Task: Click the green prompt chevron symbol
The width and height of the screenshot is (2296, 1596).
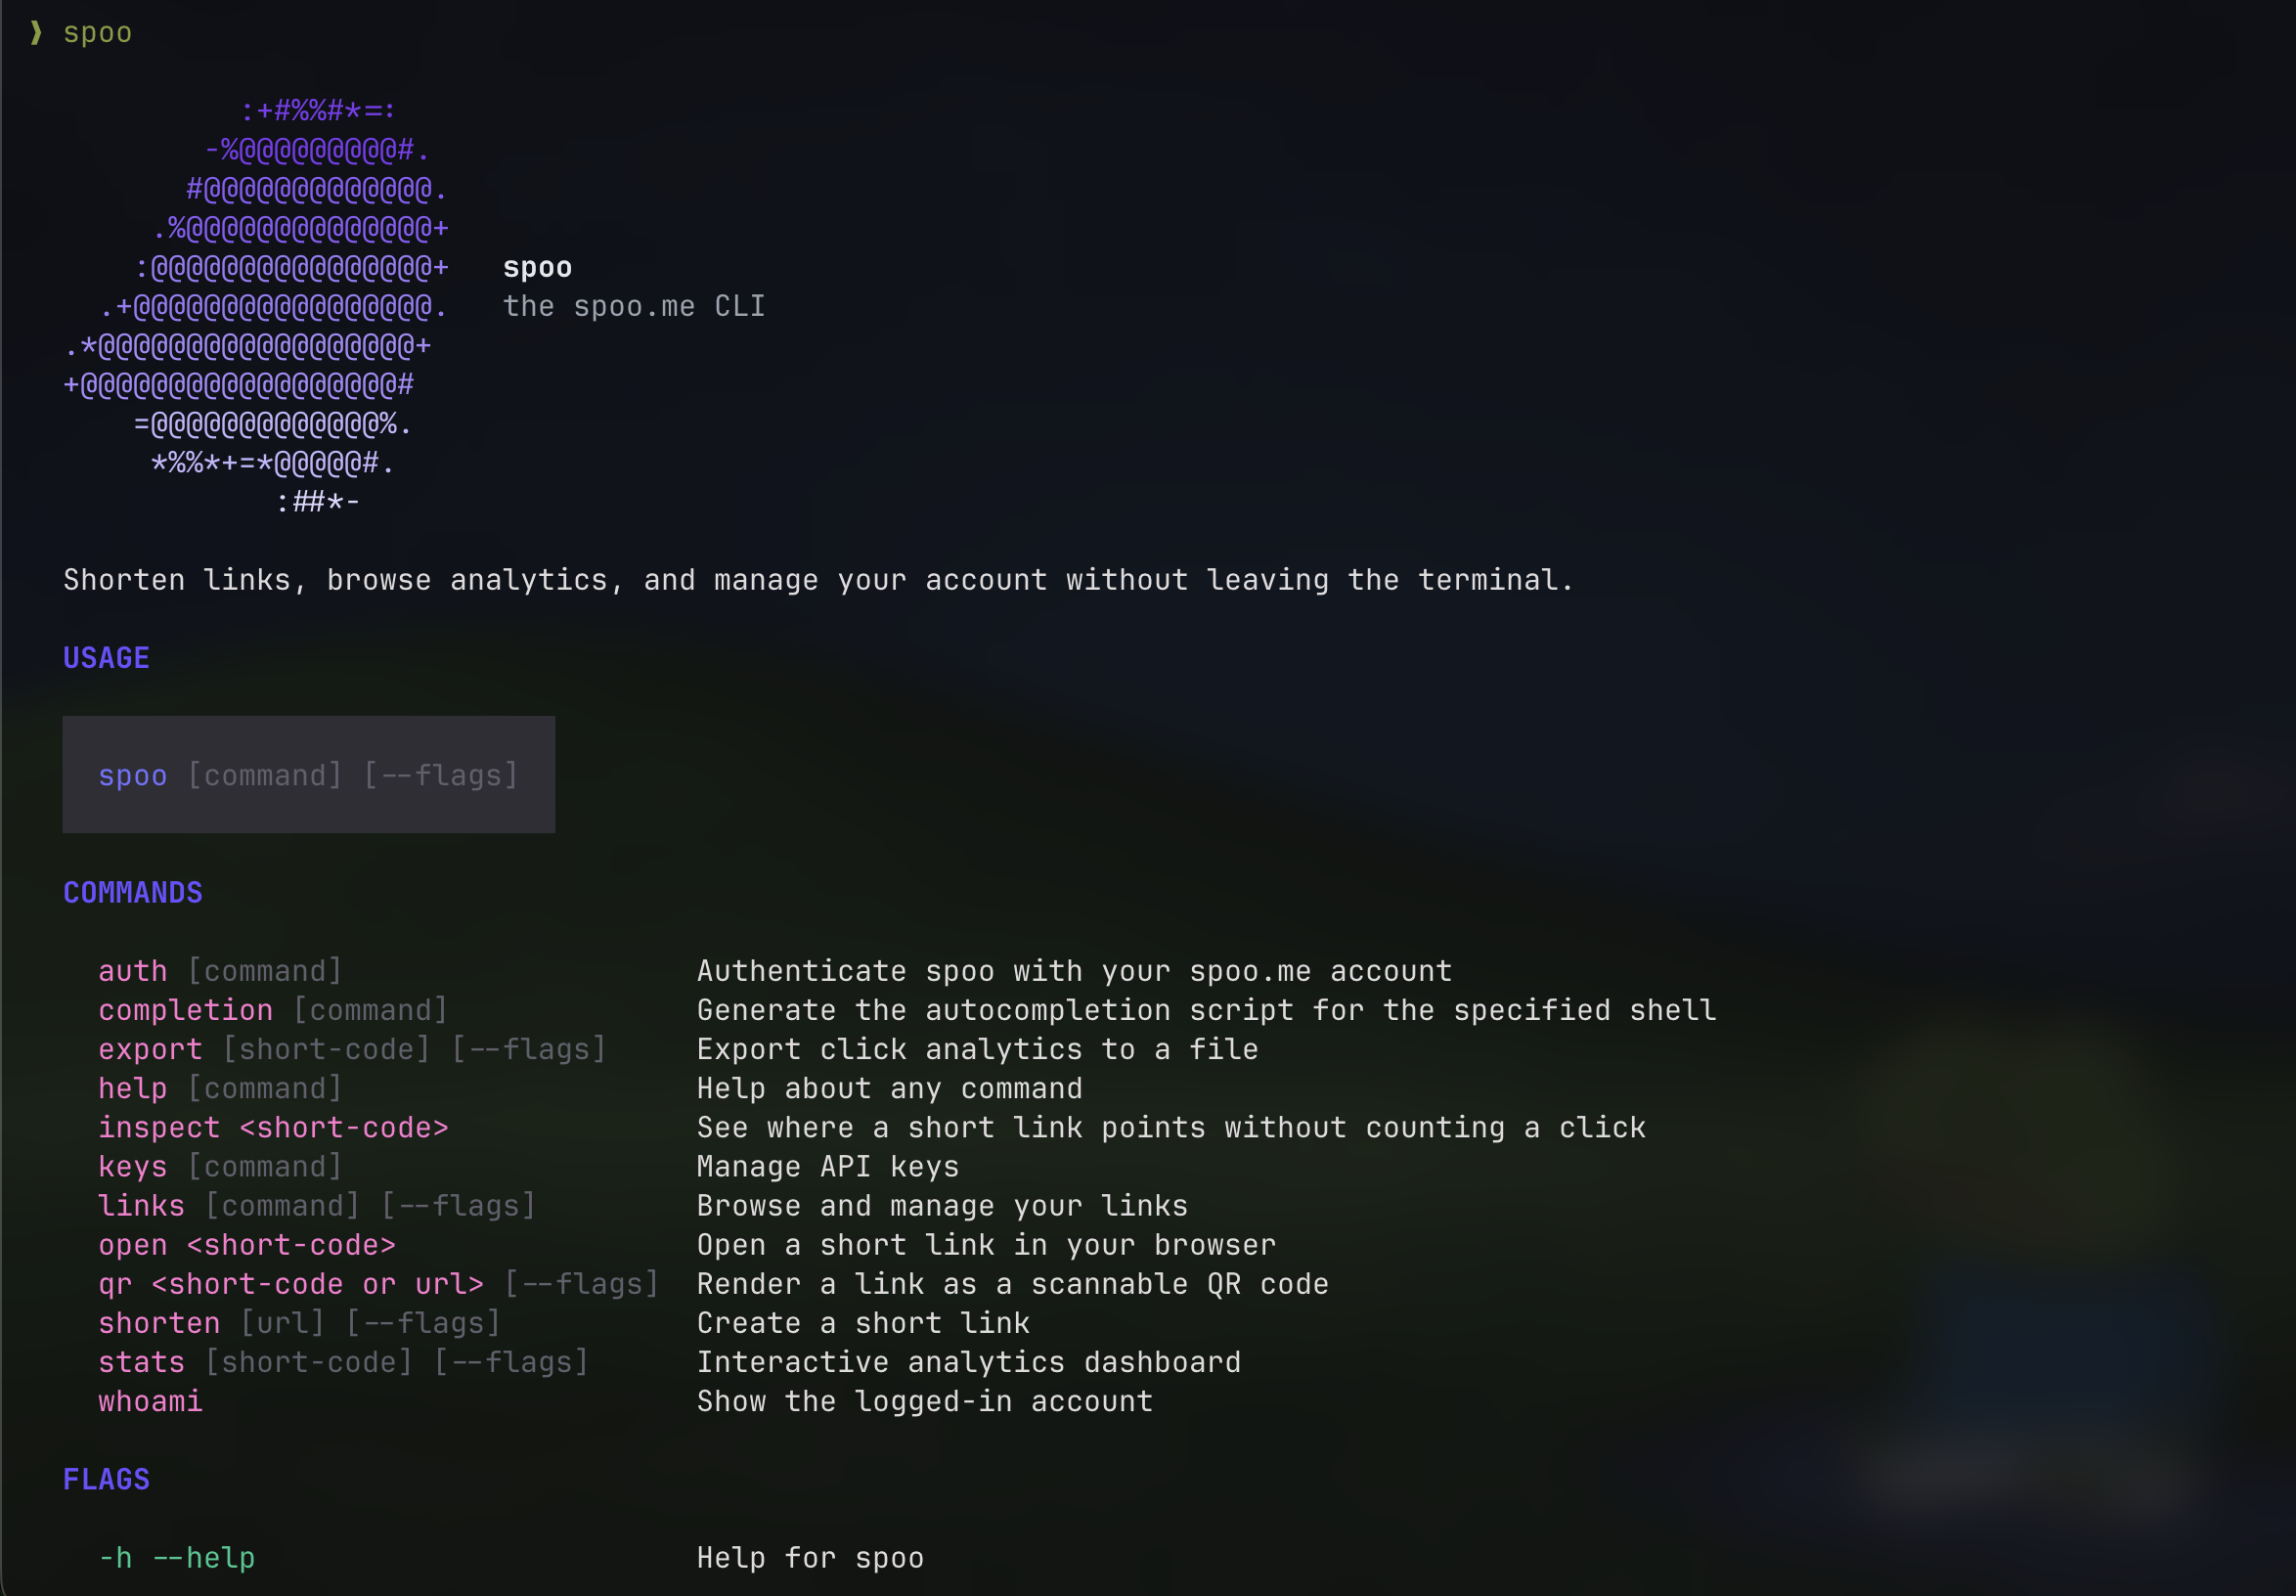Action: pos(37,32)
